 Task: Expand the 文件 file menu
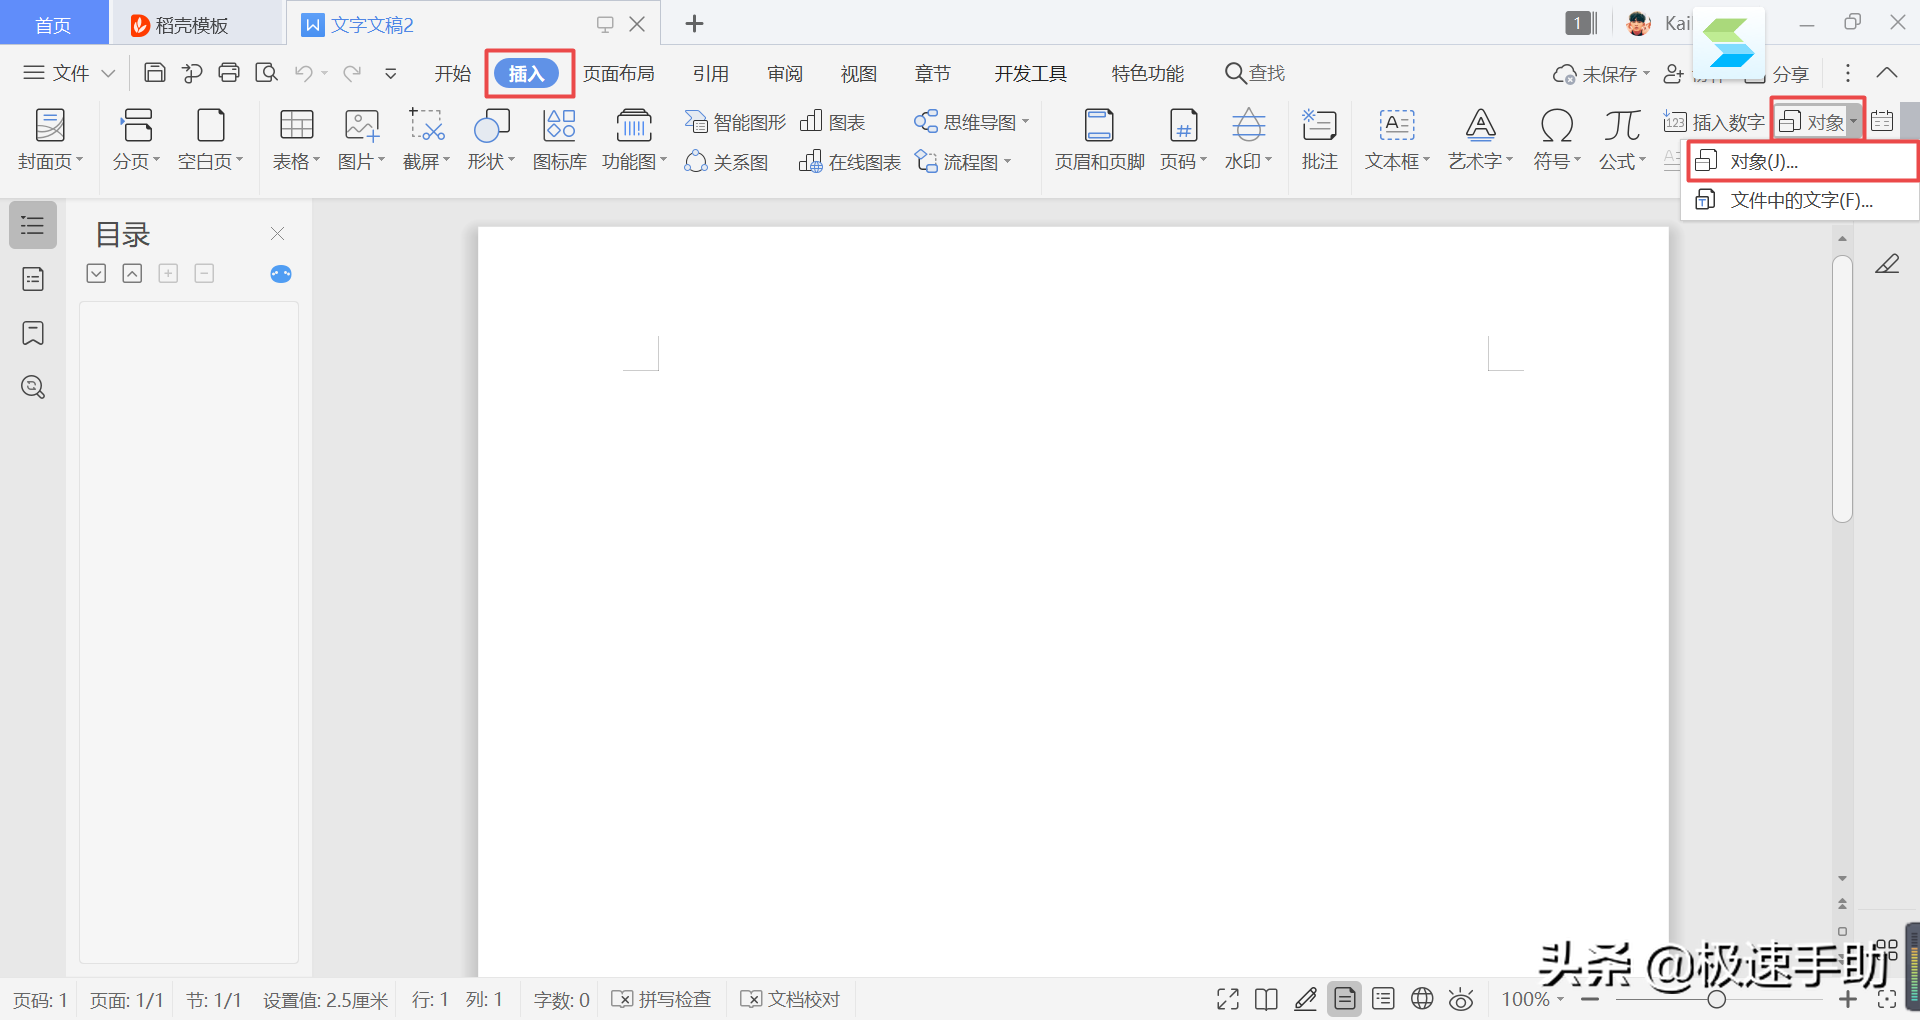click(x=69, y=73)
